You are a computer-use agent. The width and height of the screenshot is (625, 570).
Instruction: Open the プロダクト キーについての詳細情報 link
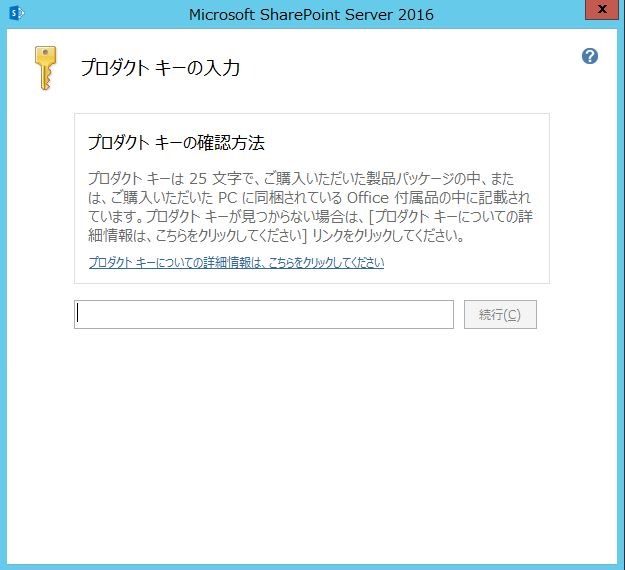[236, 263]
